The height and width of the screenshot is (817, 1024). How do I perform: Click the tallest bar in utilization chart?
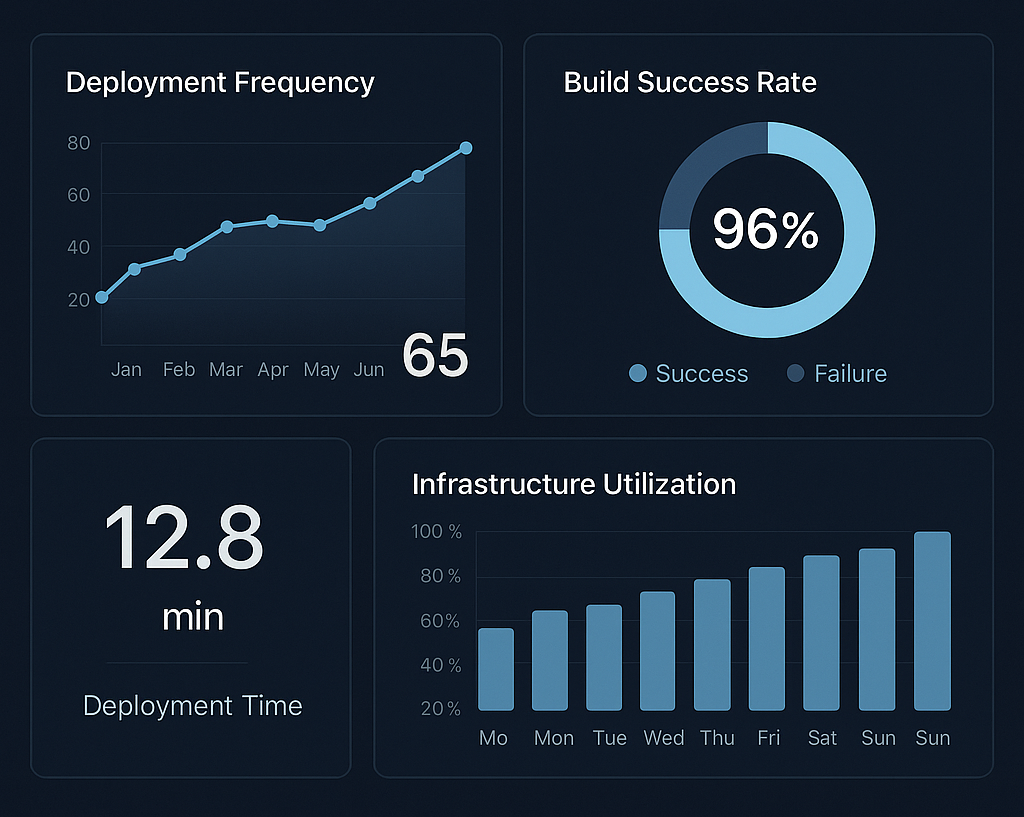[x=932, y=620]
